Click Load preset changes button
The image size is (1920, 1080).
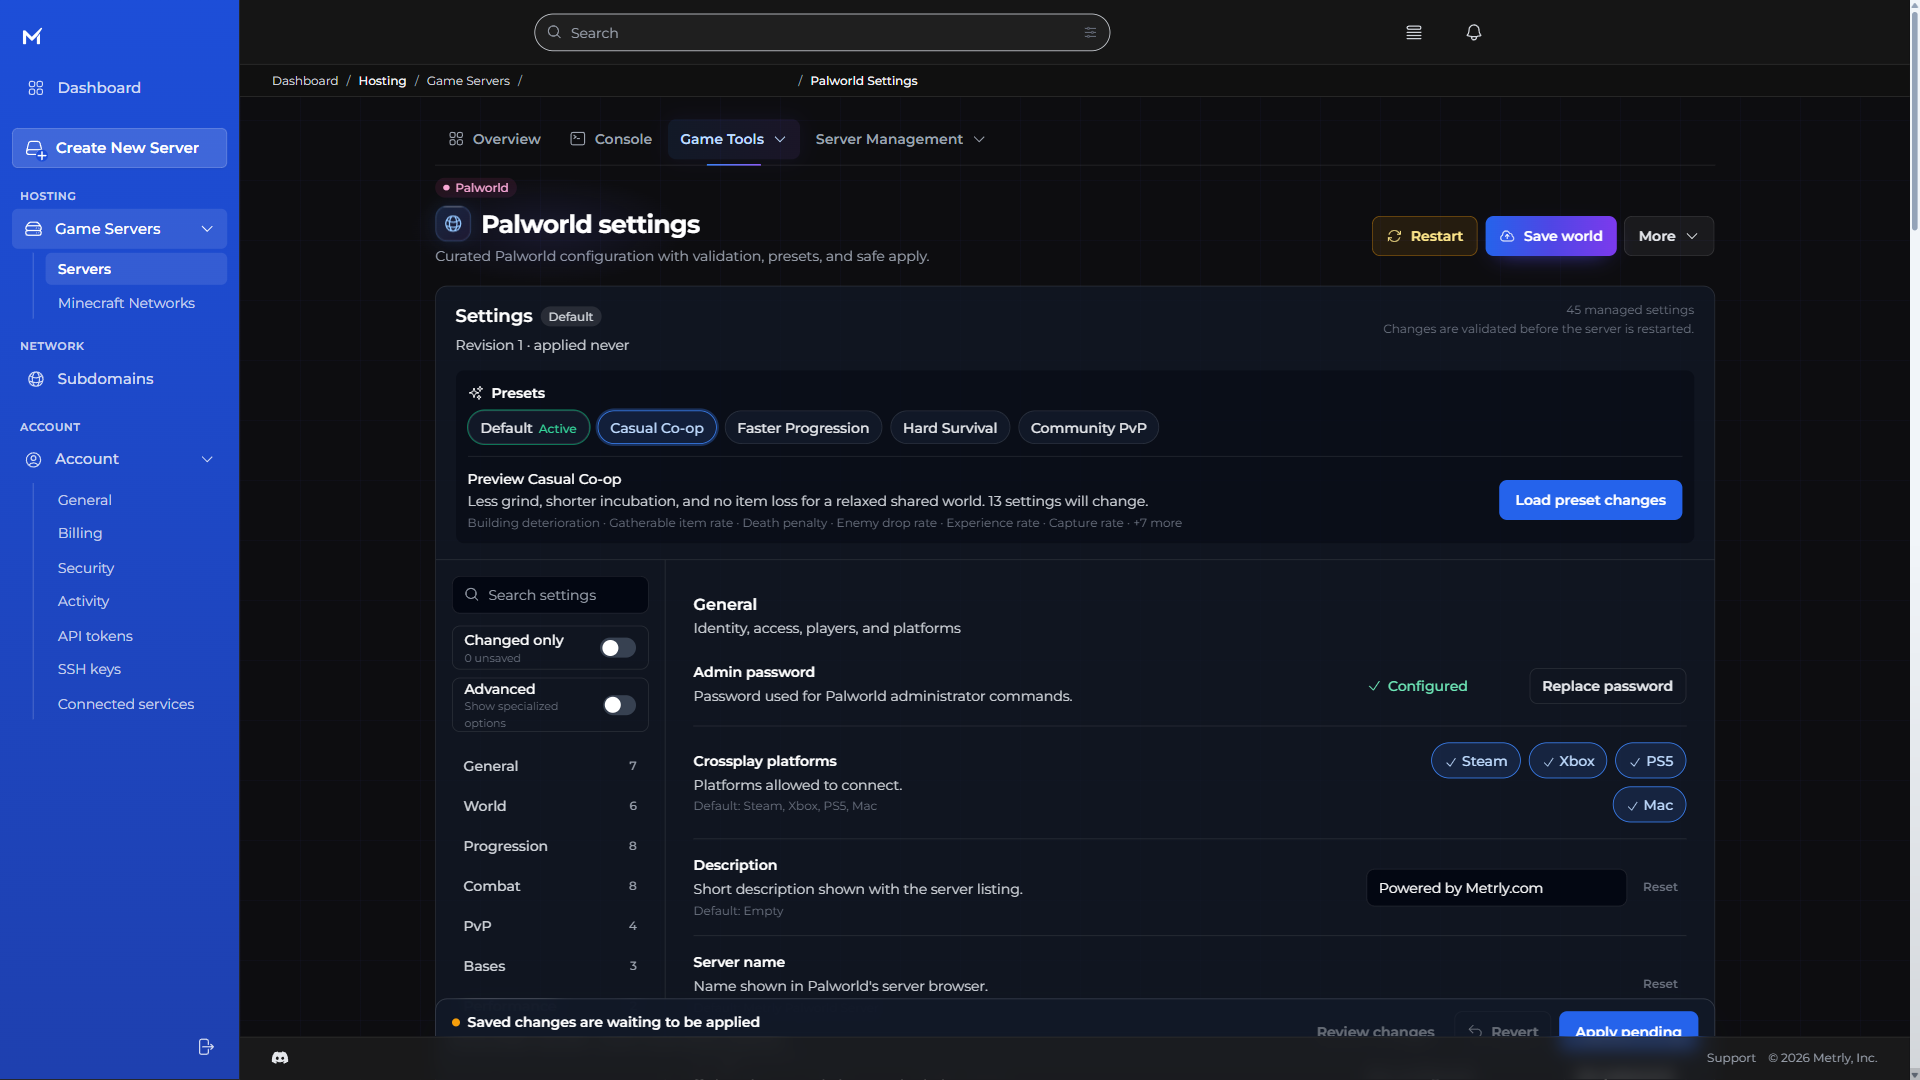[x=1590, y=500]
